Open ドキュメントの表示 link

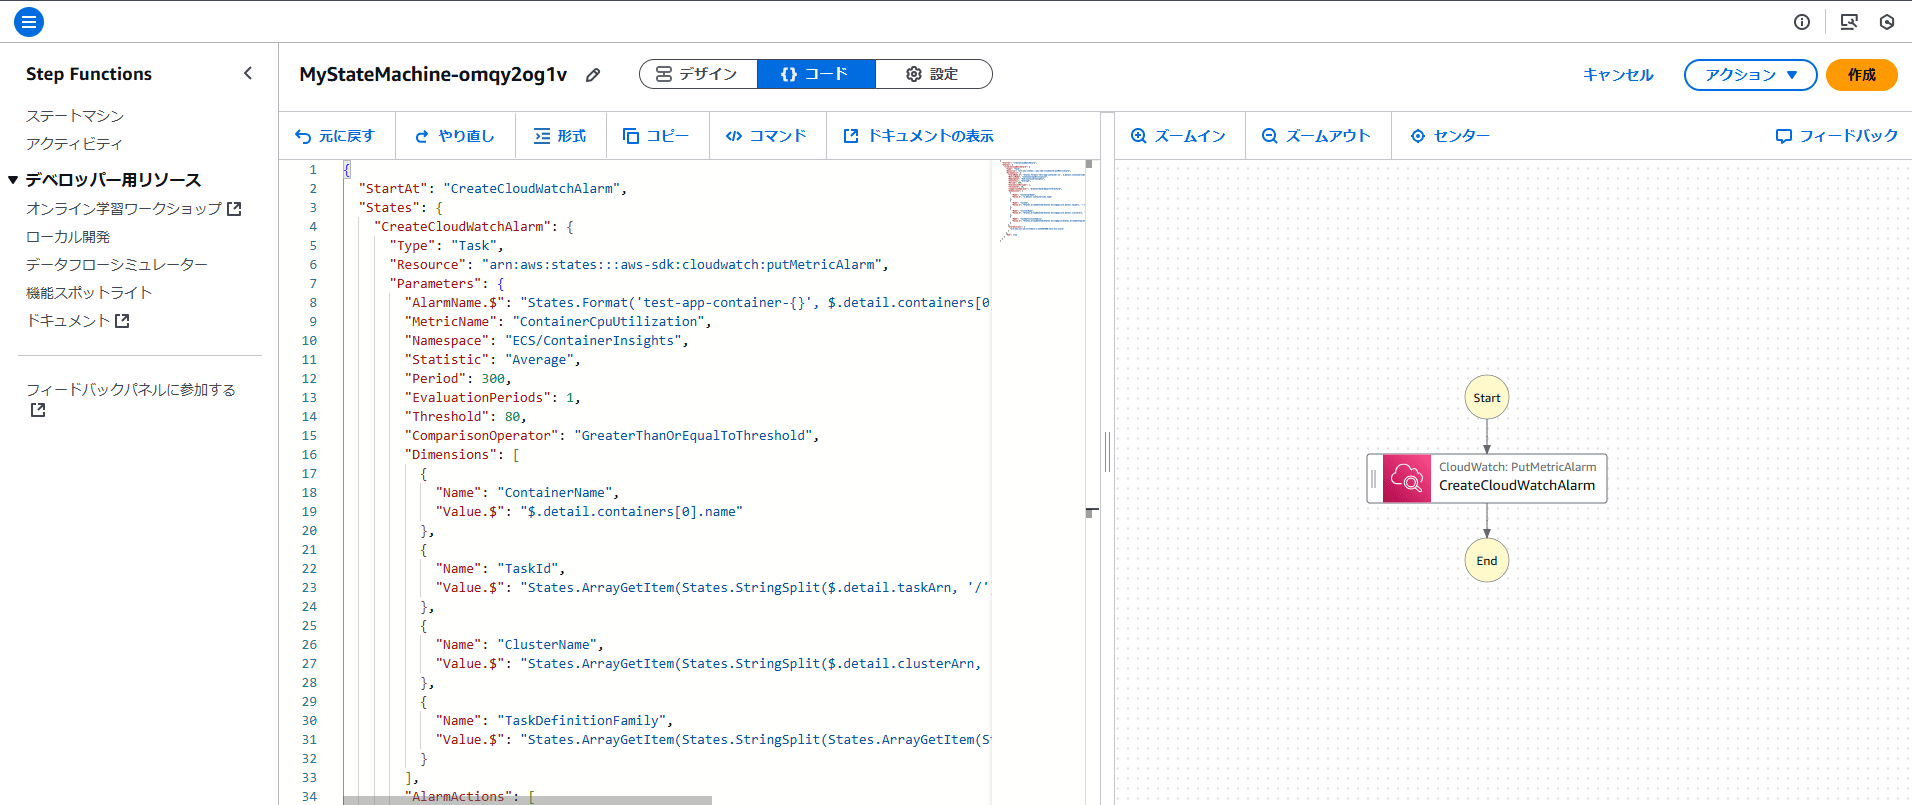pyautogui.click(x=919, y=136)
